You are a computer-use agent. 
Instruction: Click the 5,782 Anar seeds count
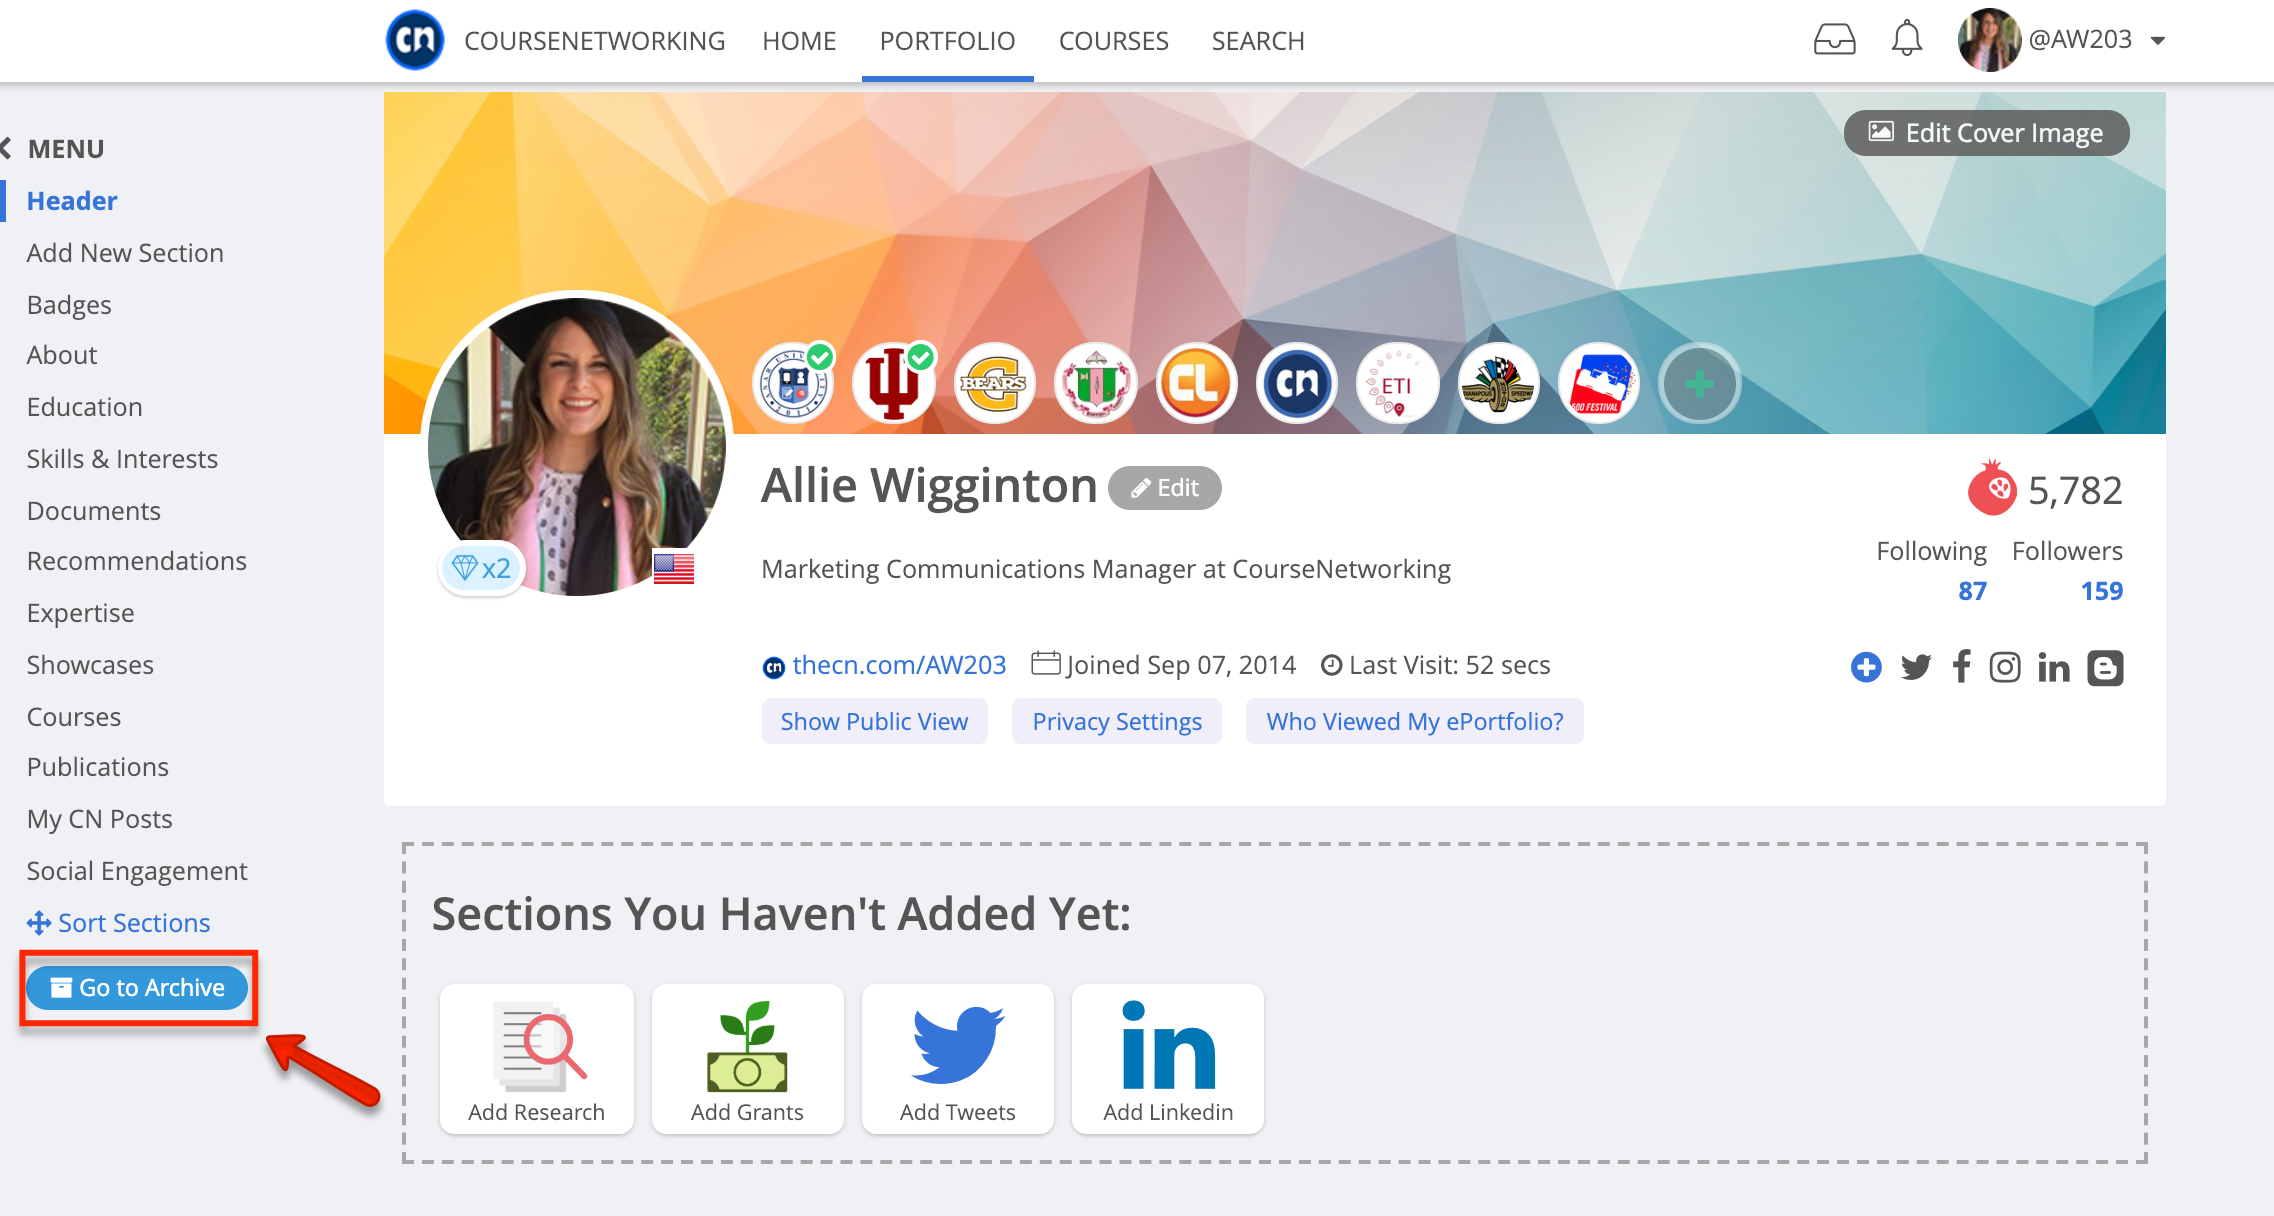point(2075,490)
